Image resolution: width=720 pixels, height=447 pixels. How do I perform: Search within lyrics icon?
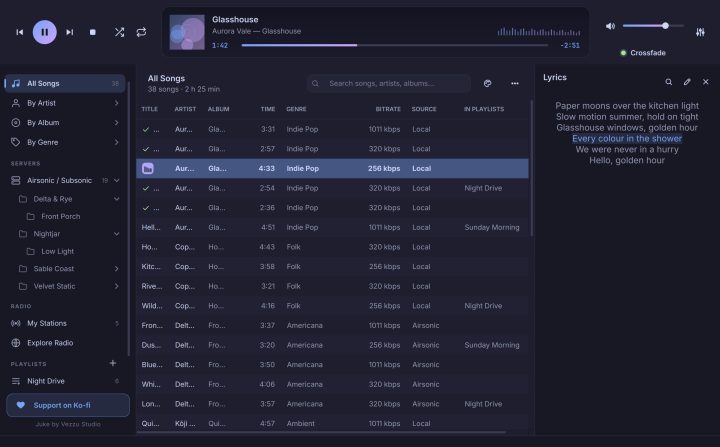click(x=669, y=82)
